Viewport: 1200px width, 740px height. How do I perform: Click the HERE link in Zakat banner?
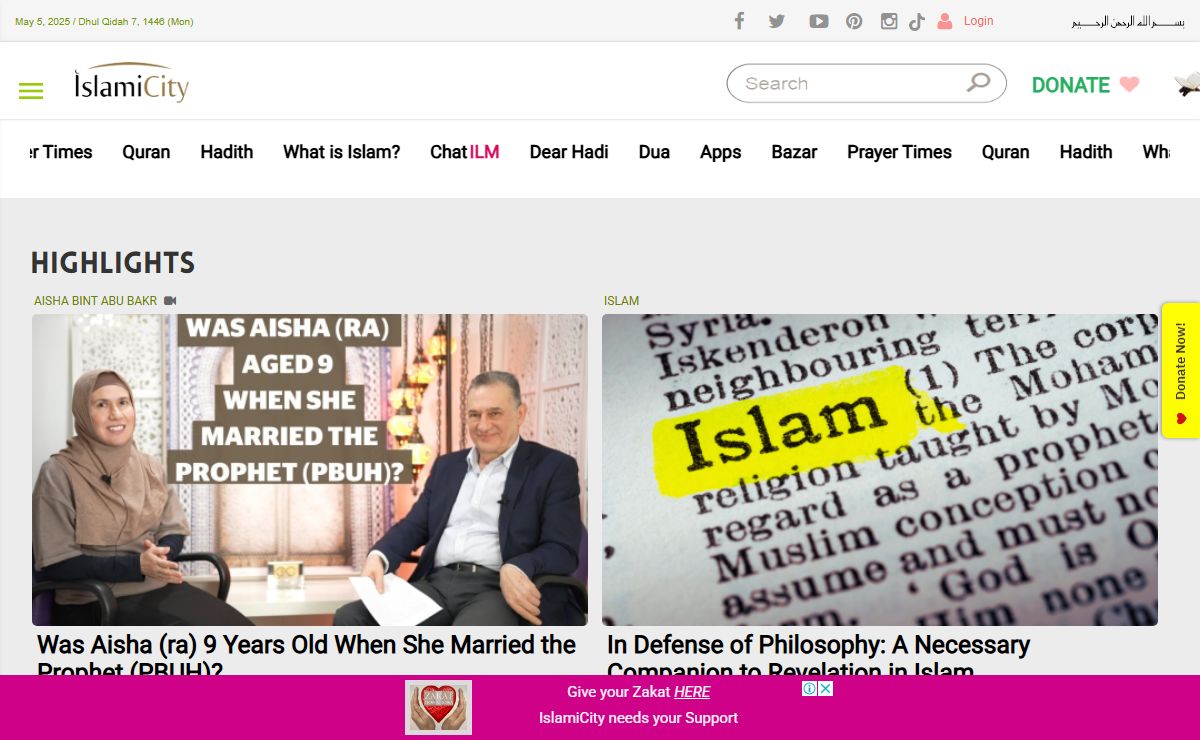click(x=692, y=692)
